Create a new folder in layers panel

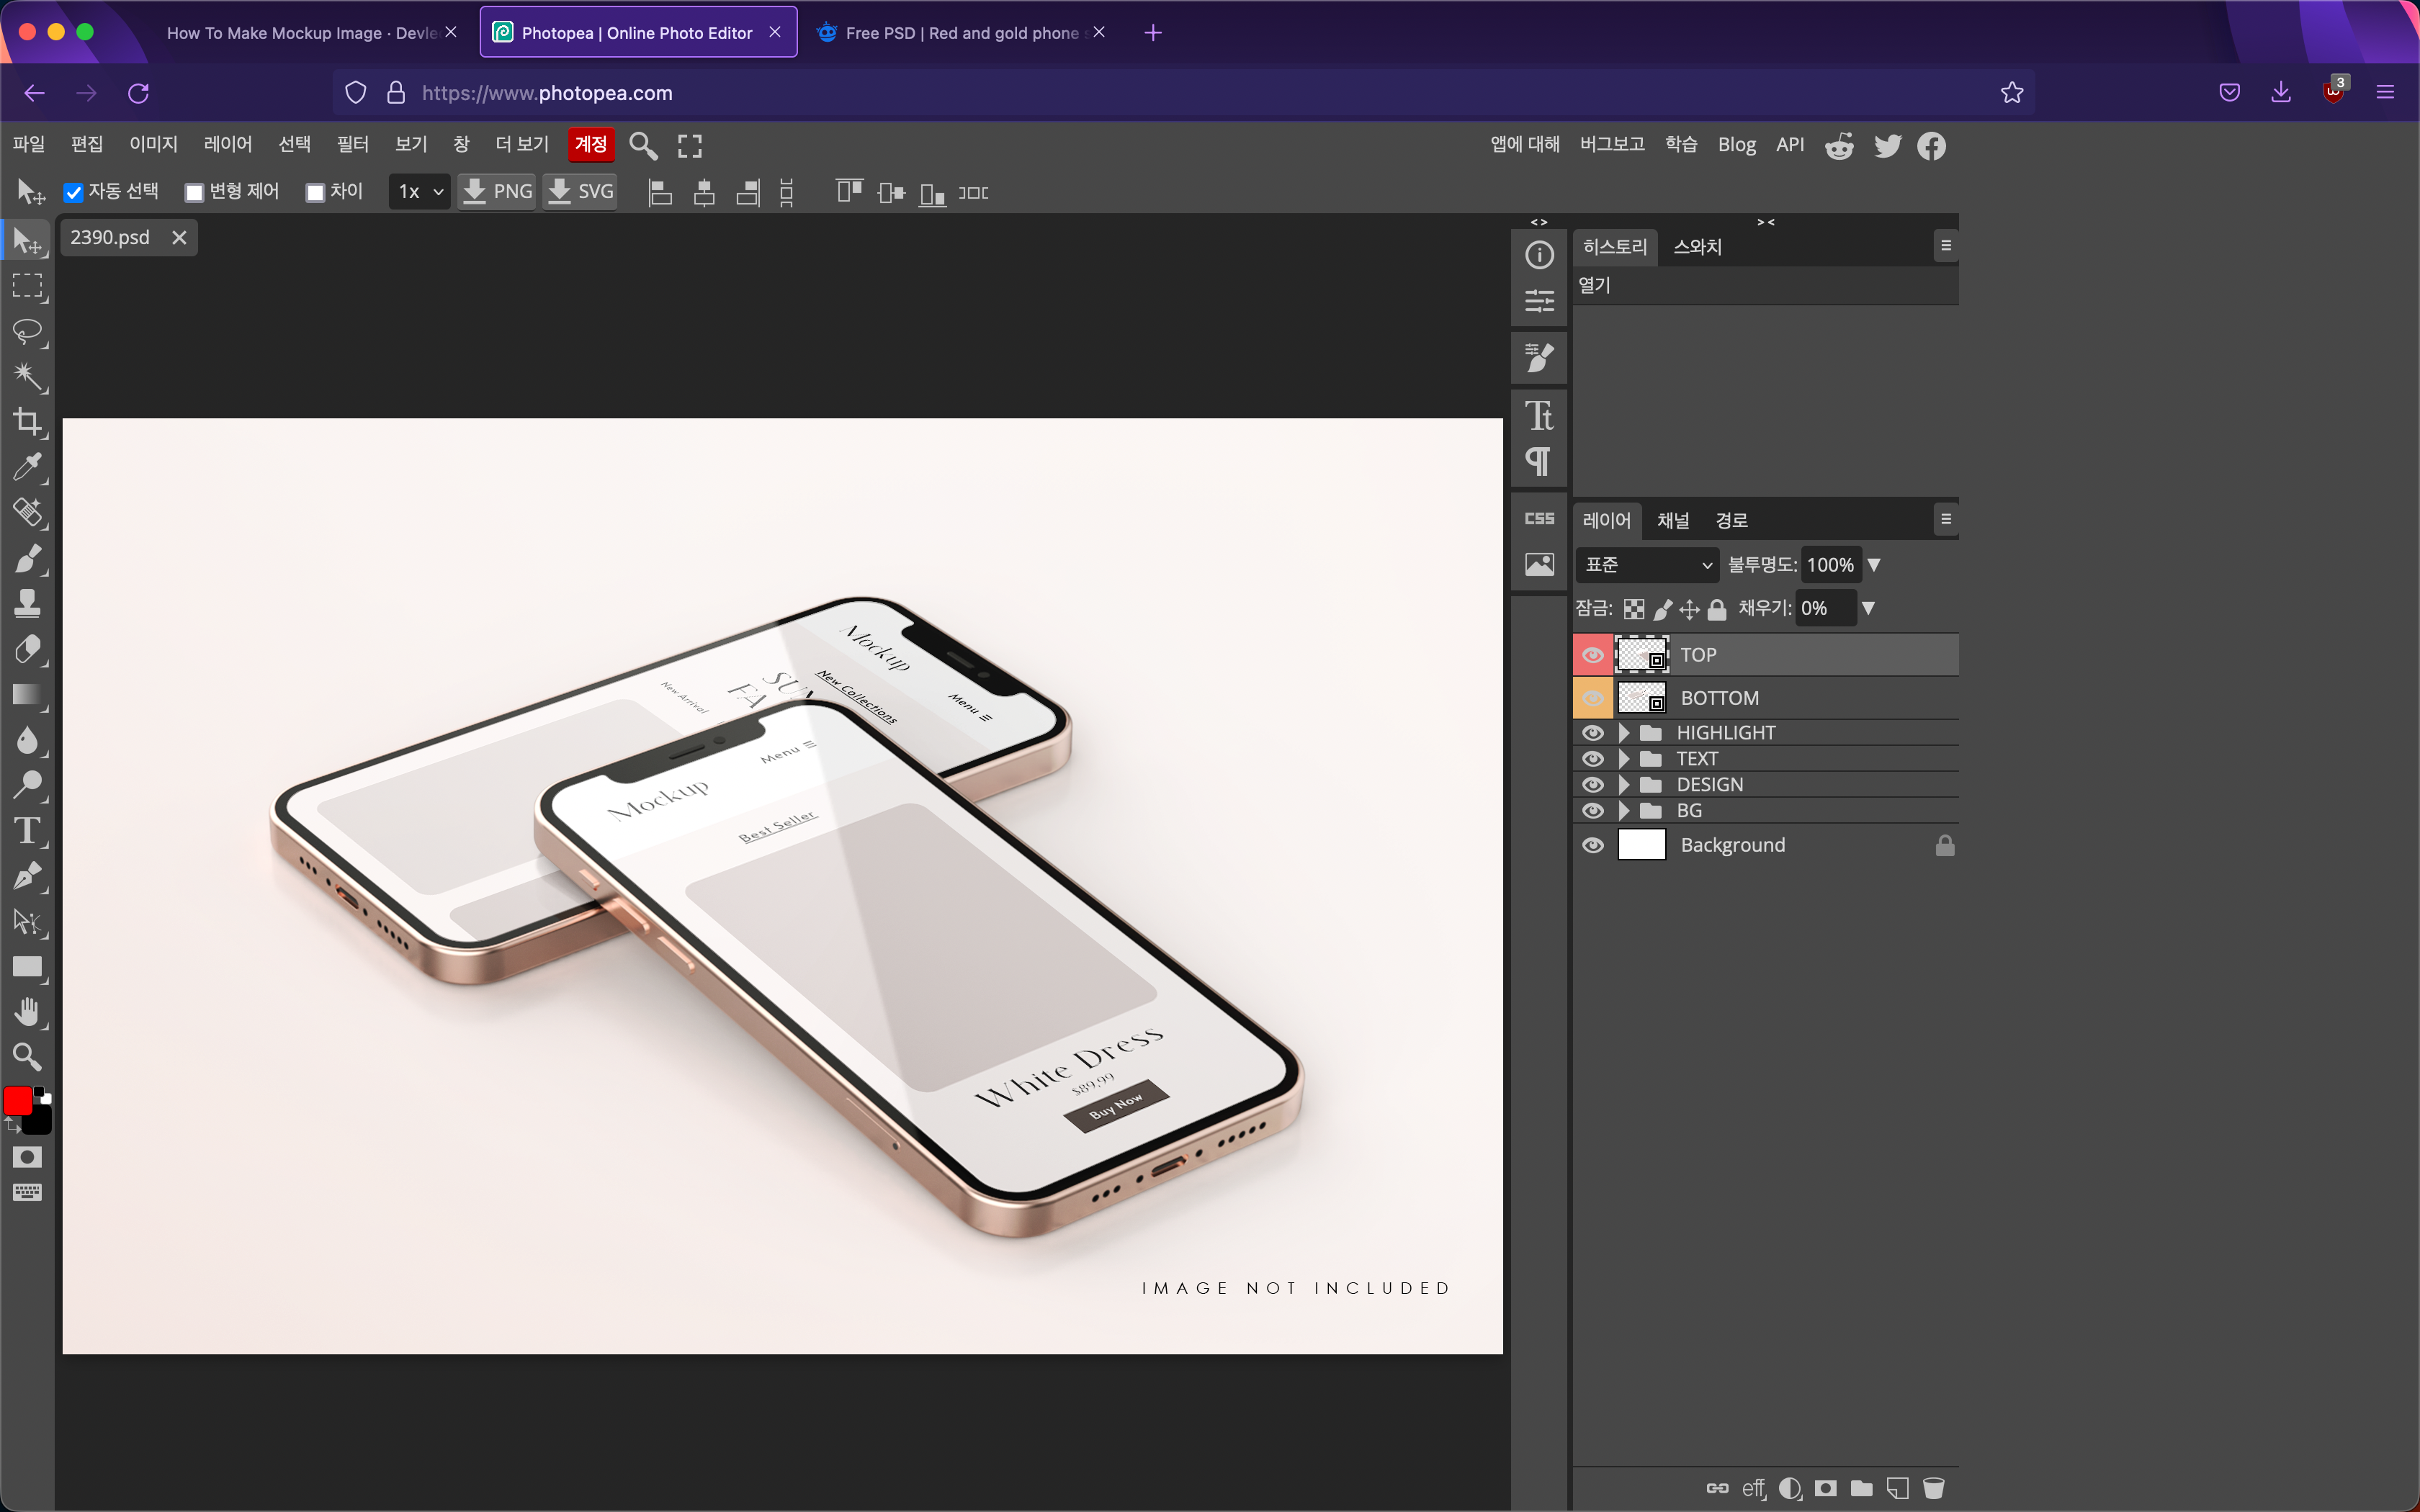pos(1861,1488)
